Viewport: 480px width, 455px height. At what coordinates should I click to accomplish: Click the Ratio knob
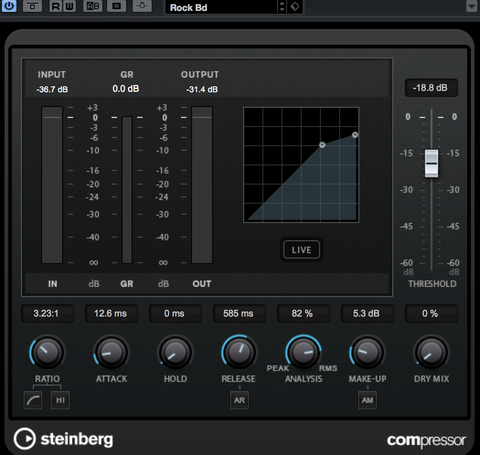point(47,353)
